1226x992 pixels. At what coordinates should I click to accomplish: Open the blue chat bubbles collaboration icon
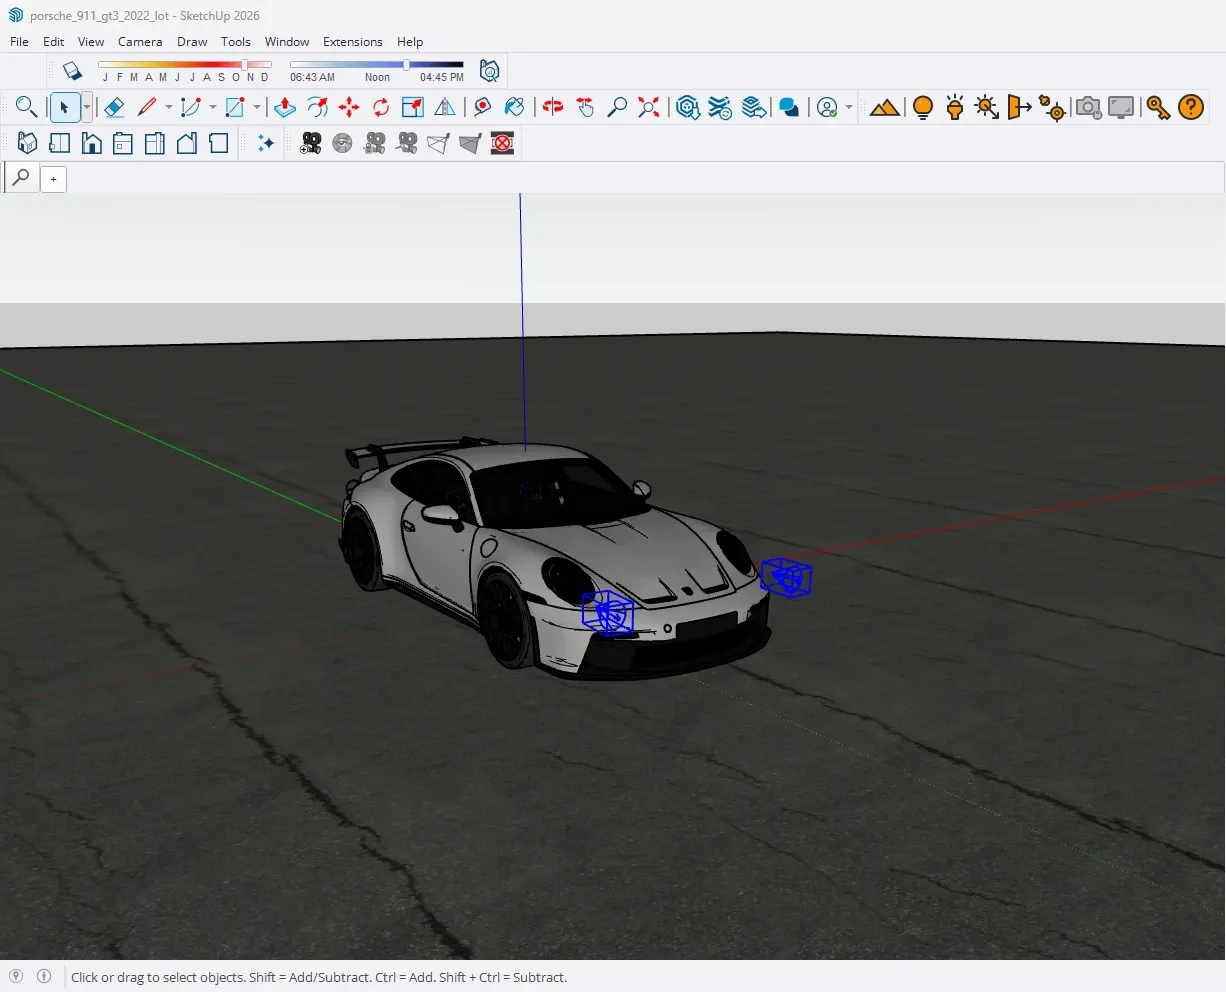(x=789, y=107)
